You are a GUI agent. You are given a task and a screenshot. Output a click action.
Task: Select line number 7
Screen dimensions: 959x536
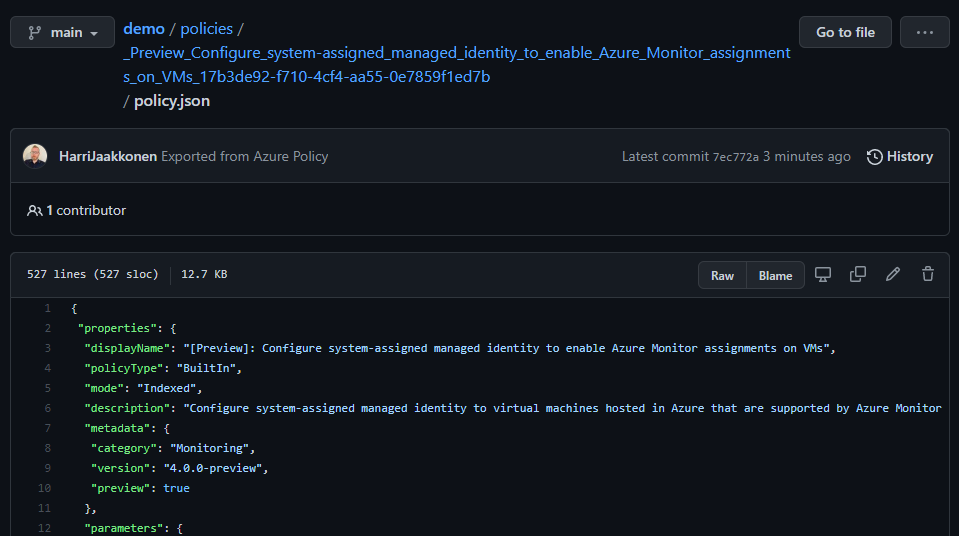[x=47, y=428]
